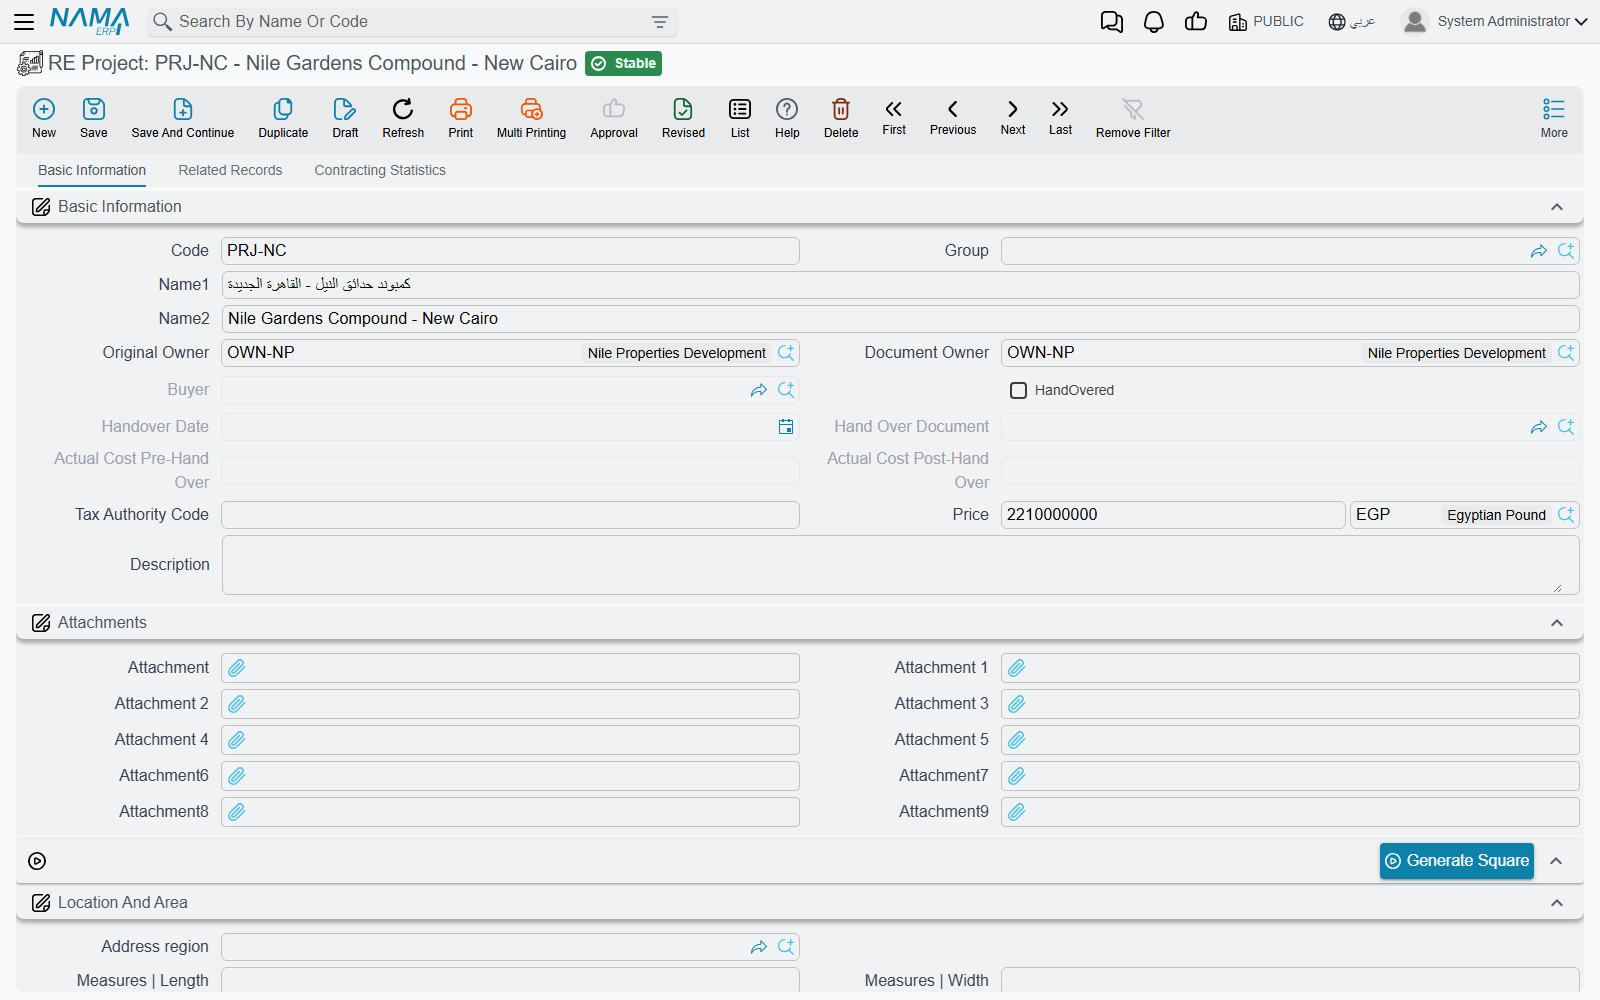Viewport: 1600px width, 1000px height.
Task: Collapse the Attachments section
Action: 1557,623
